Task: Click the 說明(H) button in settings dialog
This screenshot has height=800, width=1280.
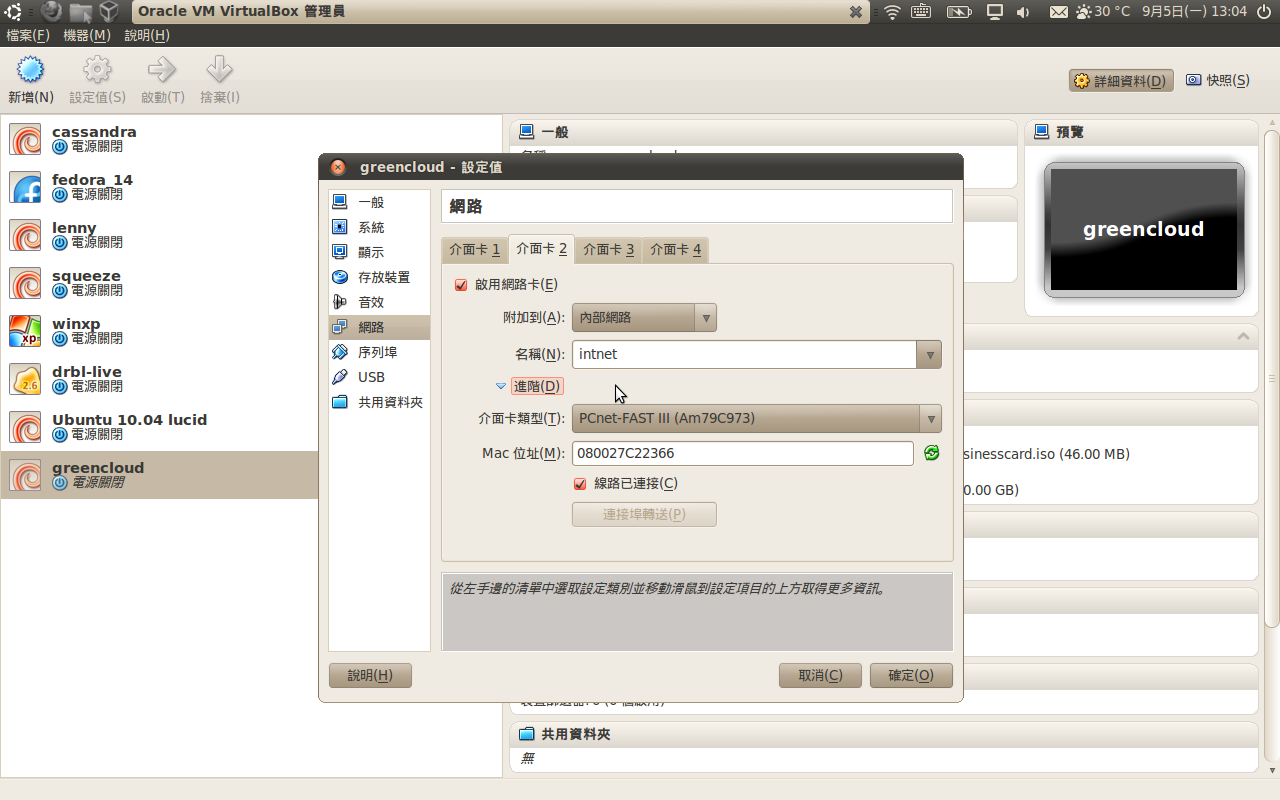Action: tap(370, 676)
